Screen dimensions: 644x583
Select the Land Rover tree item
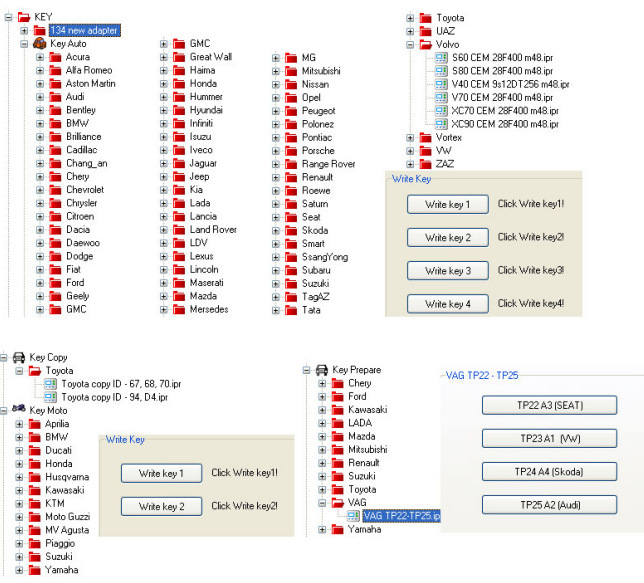click(213, 230)
